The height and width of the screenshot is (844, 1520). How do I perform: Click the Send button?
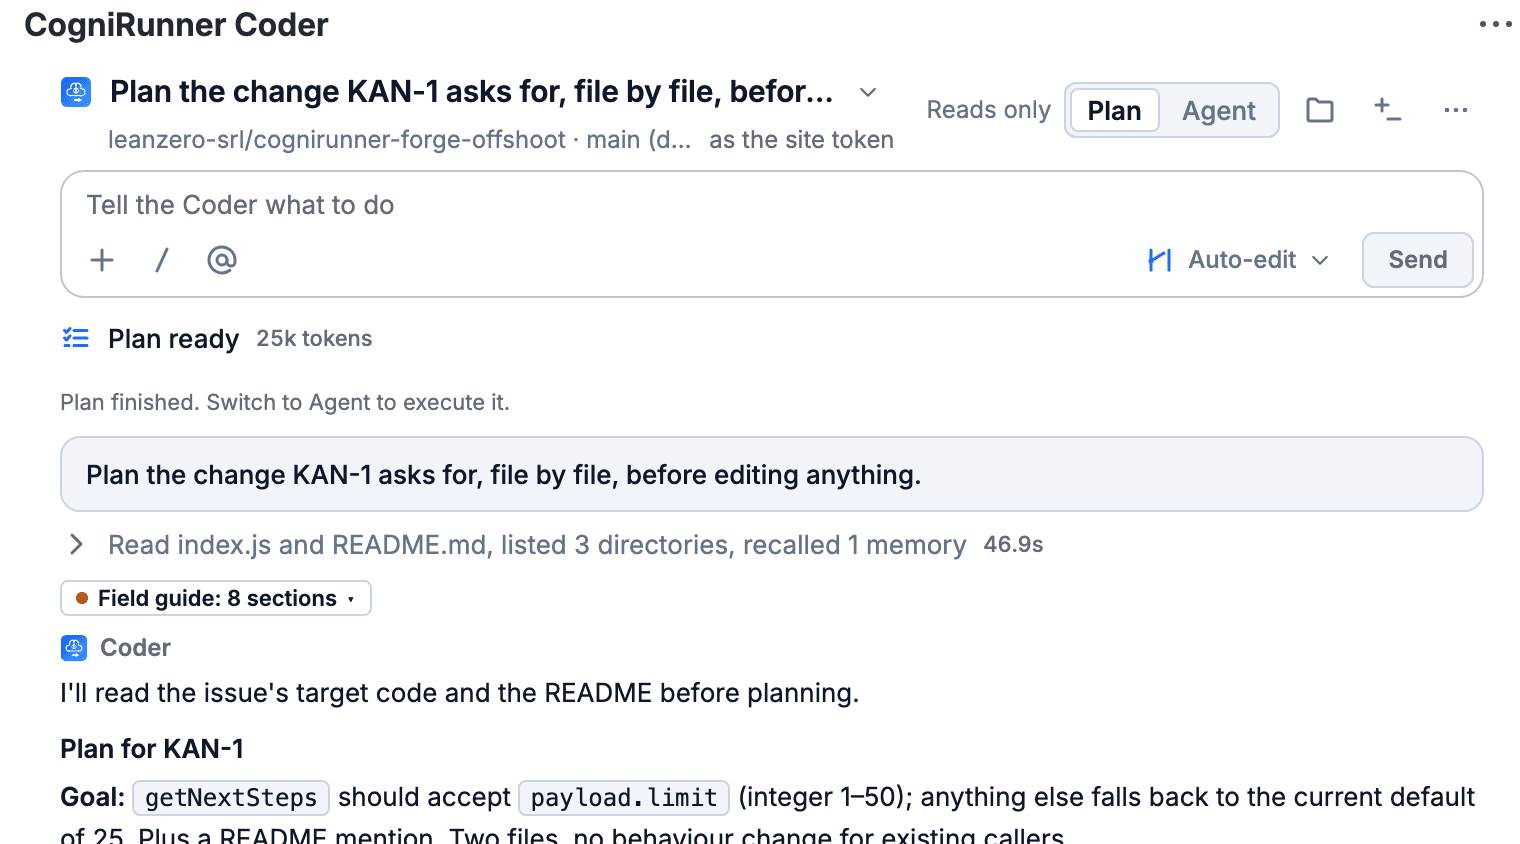pyautogui.click(x=1417, y=260)
